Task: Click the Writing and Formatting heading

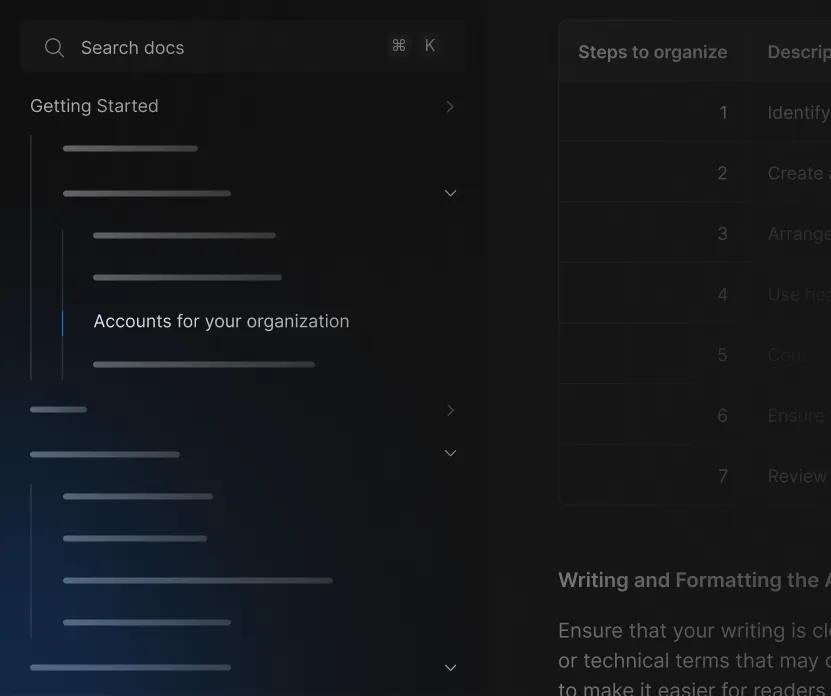Action: tap(693, 580)
